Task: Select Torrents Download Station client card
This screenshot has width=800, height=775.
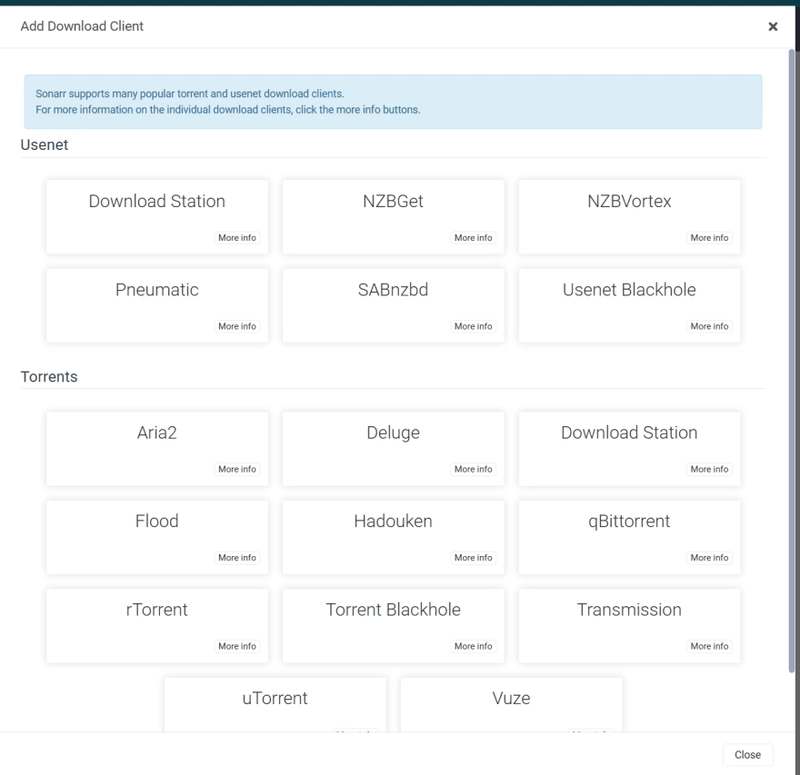Action: [630, 448]
